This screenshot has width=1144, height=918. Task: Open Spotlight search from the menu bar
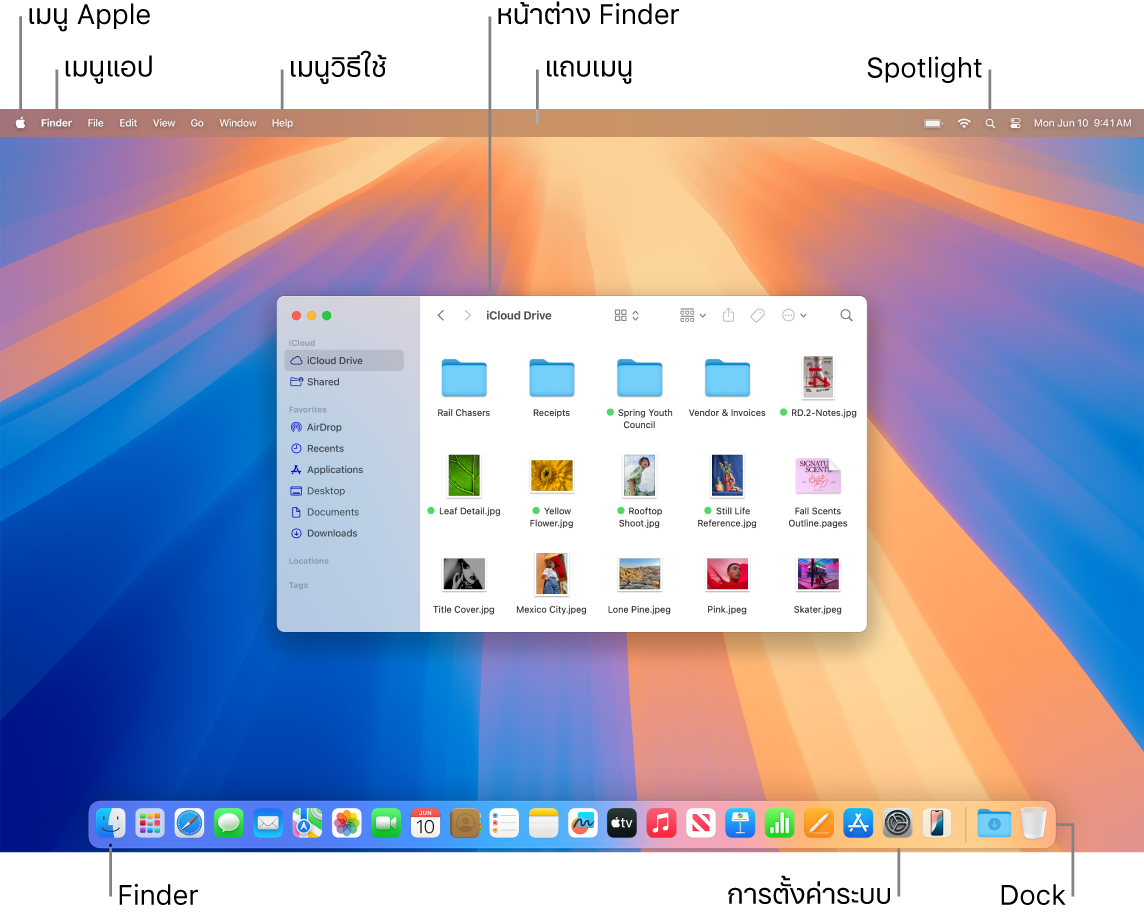(x=989, y=123)
